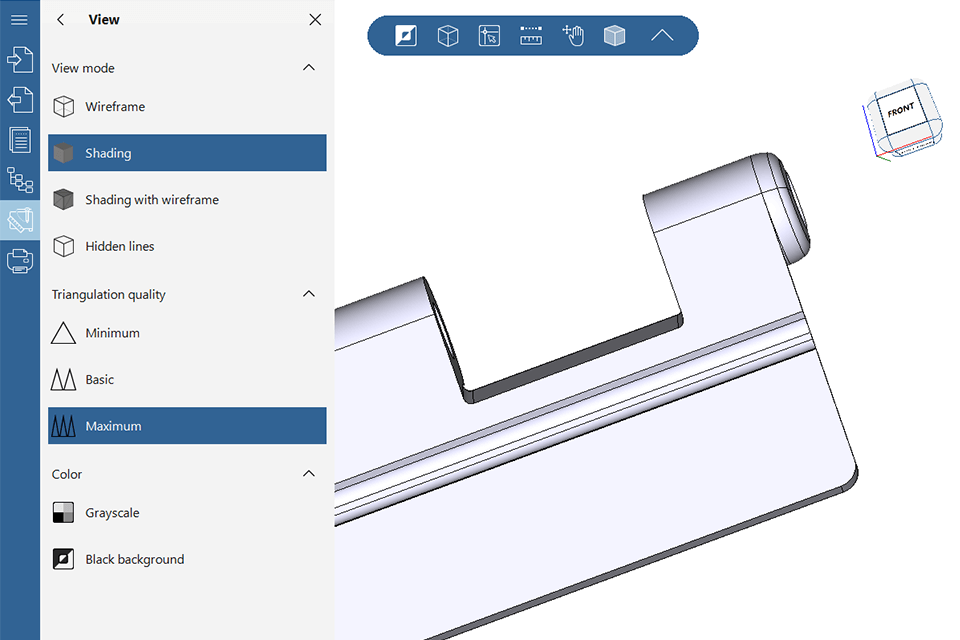Click the wireframe cube icon in top toolbar
This screenshot has height=640, width=960.
448,36
